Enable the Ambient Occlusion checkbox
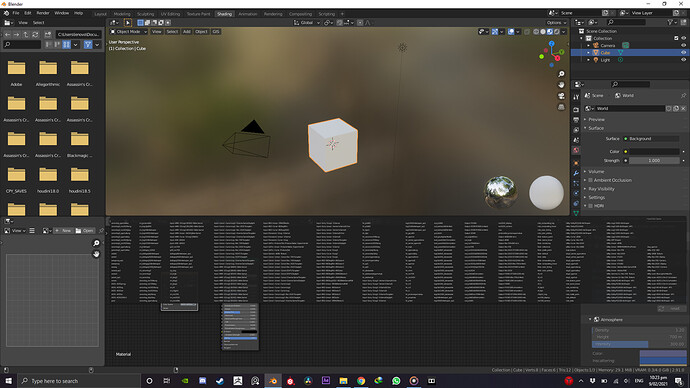Image resolution: width=690 pixels, height=388 pixels. [x=591, y=180]
